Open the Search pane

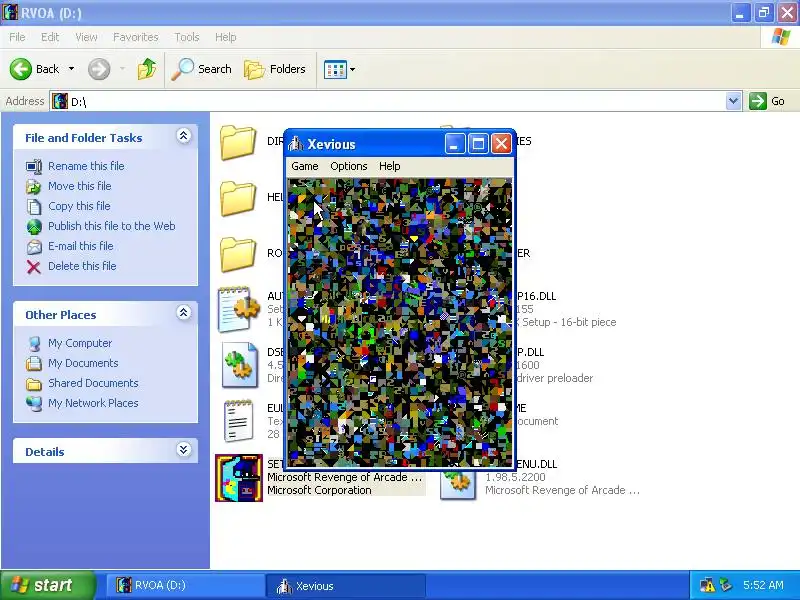201,69
